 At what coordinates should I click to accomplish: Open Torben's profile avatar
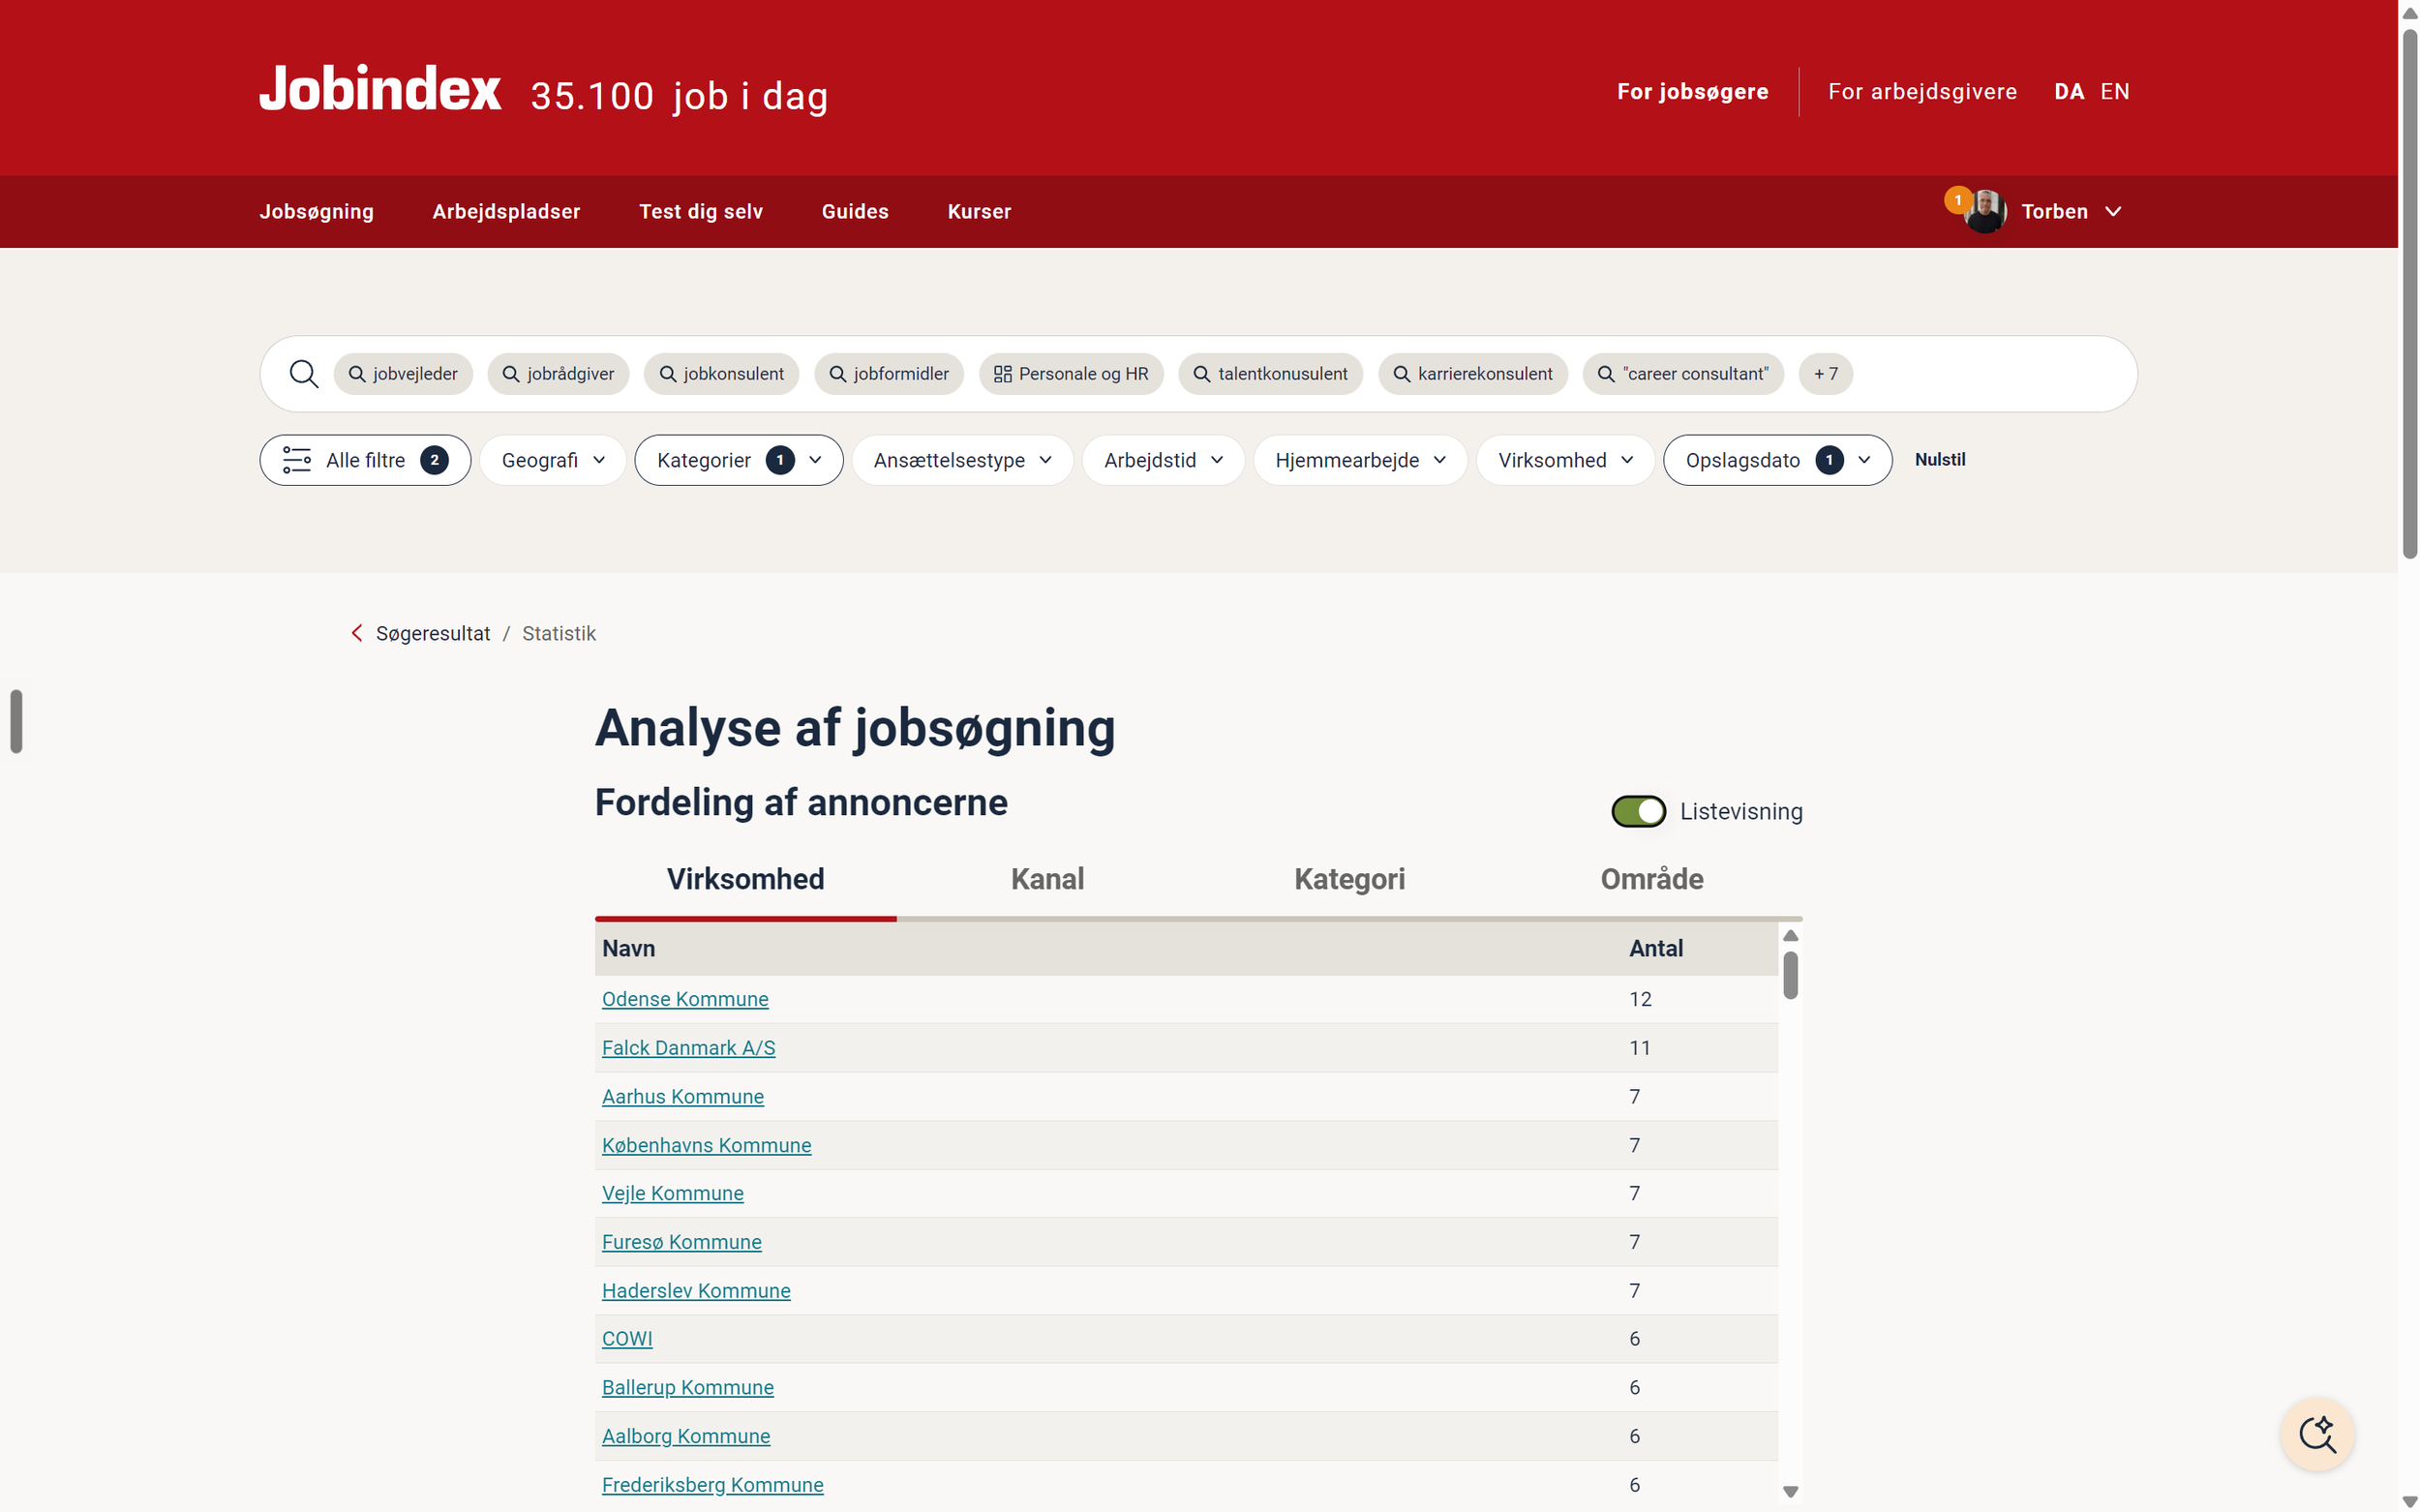[1985, 212]
